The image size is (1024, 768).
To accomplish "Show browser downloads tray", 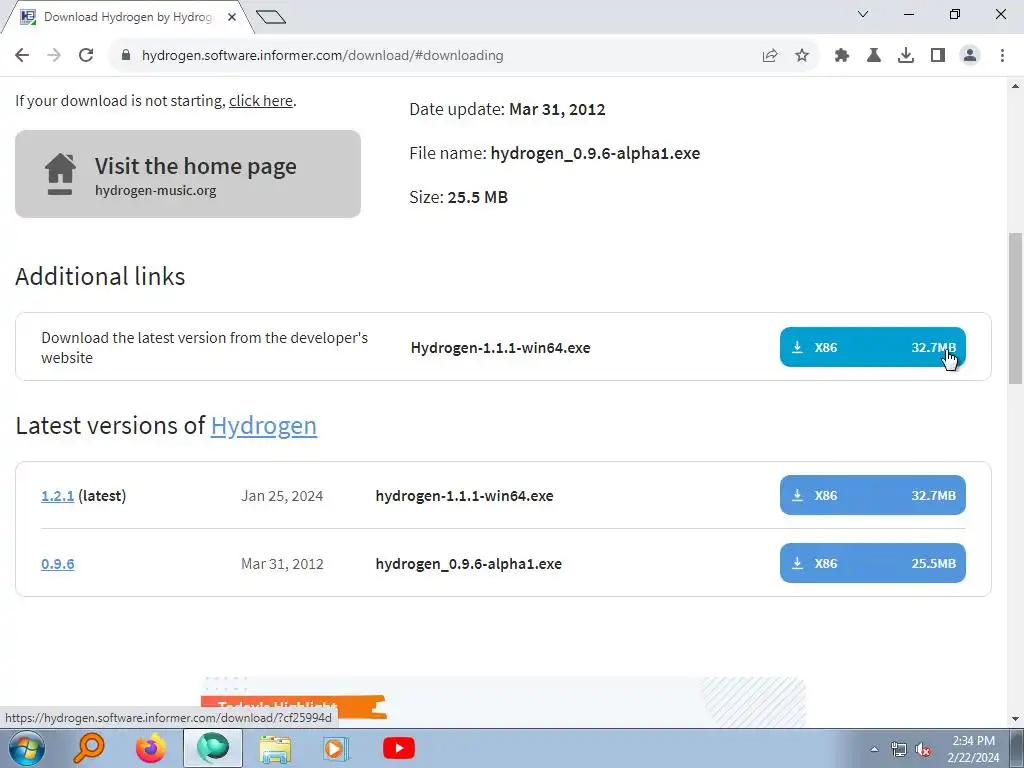I will (906, 56).
